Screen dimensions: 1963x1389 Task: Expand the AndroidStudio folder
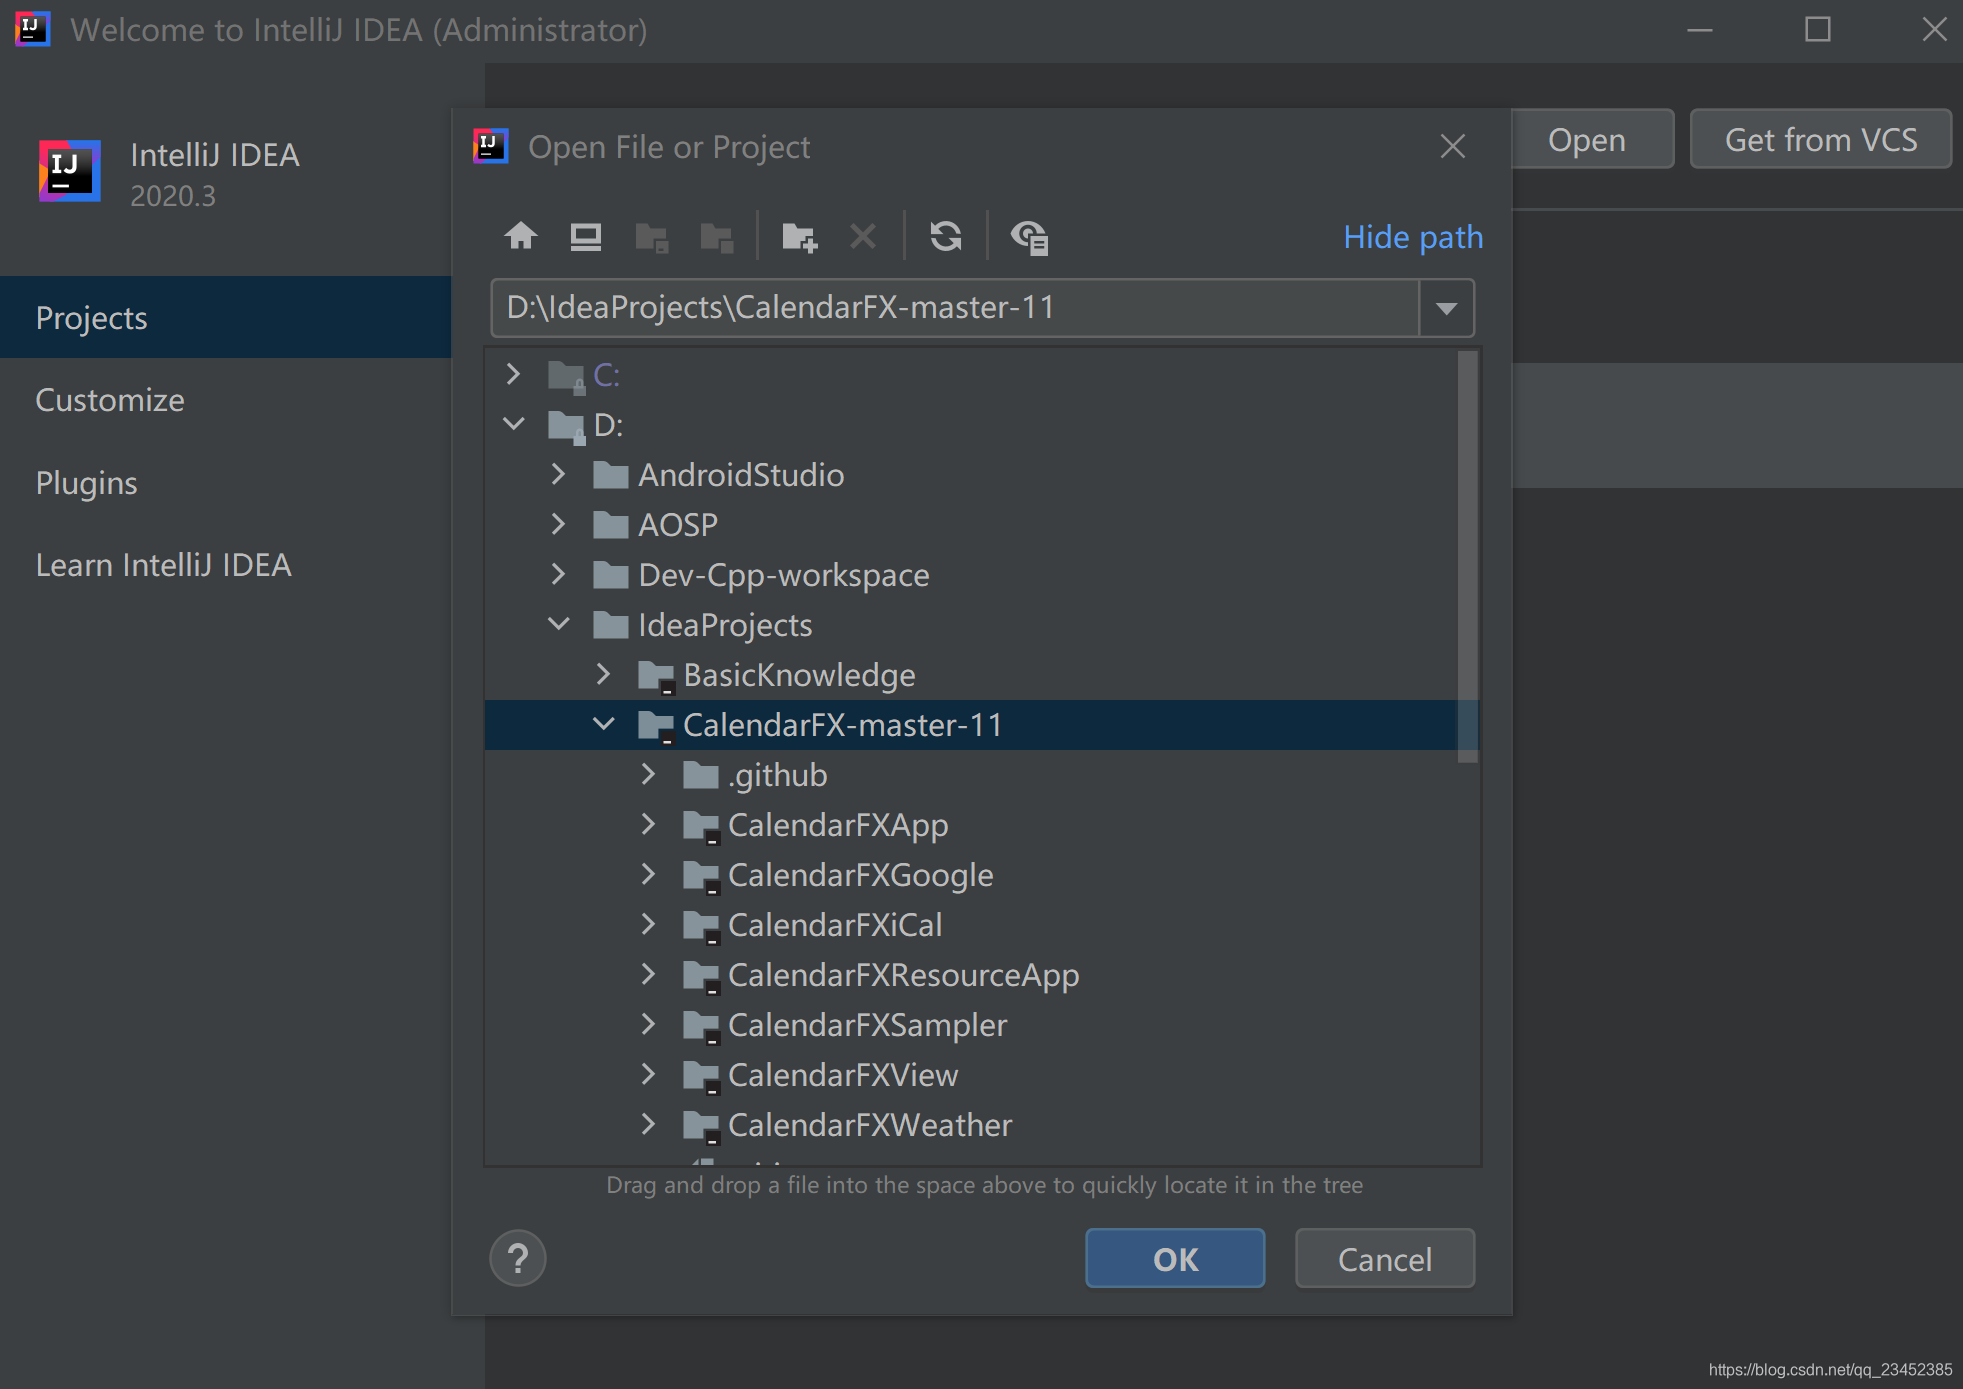(558, 474)
